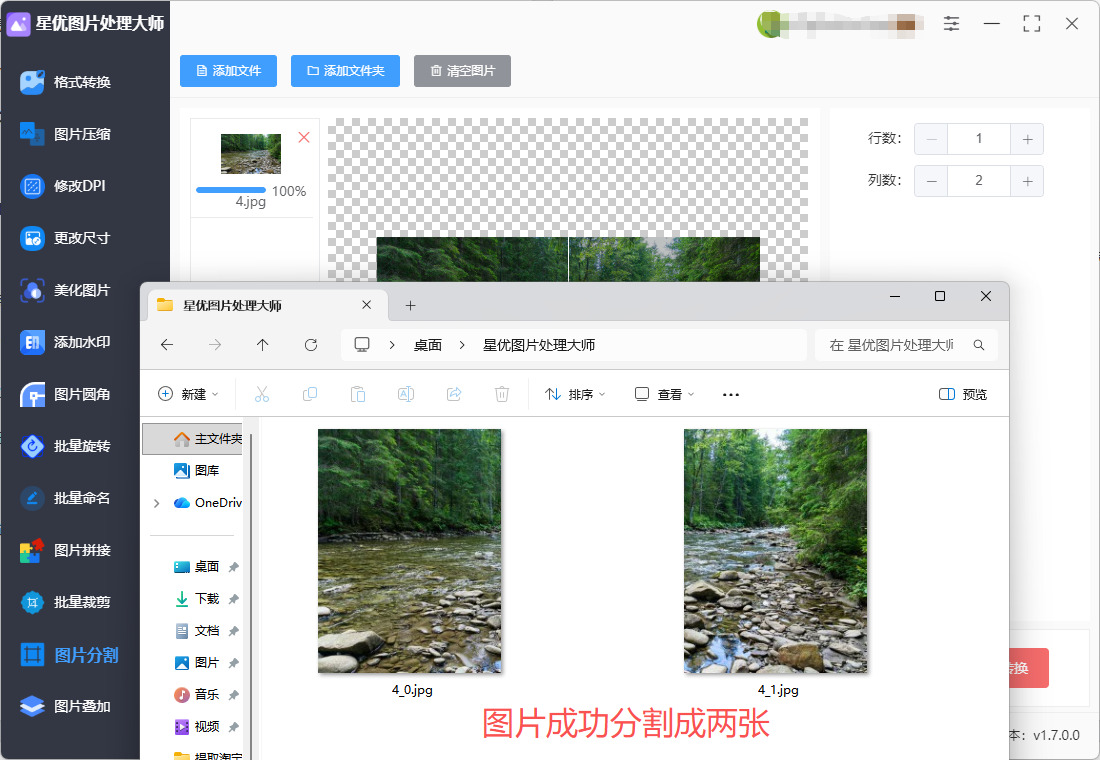The image size is (1100, 760).
Task: Expand chevron before 桌面 in breadcrumb
Action: [x=392, y=345]
